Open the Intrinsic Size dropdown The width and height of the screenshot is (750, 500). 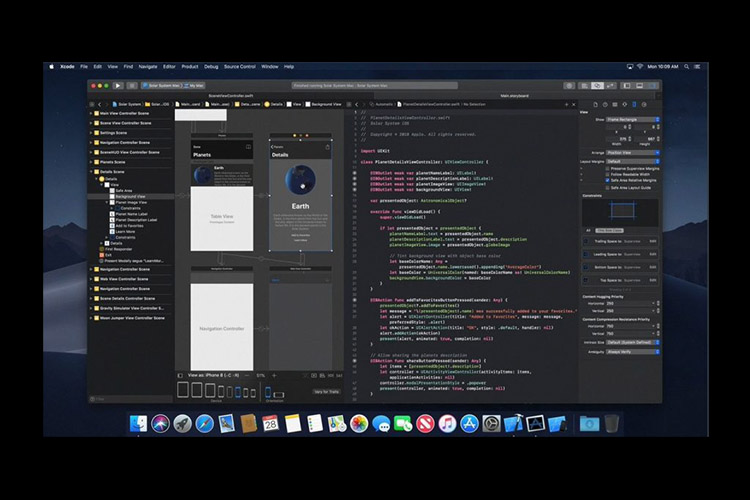[x=633, y=343]
